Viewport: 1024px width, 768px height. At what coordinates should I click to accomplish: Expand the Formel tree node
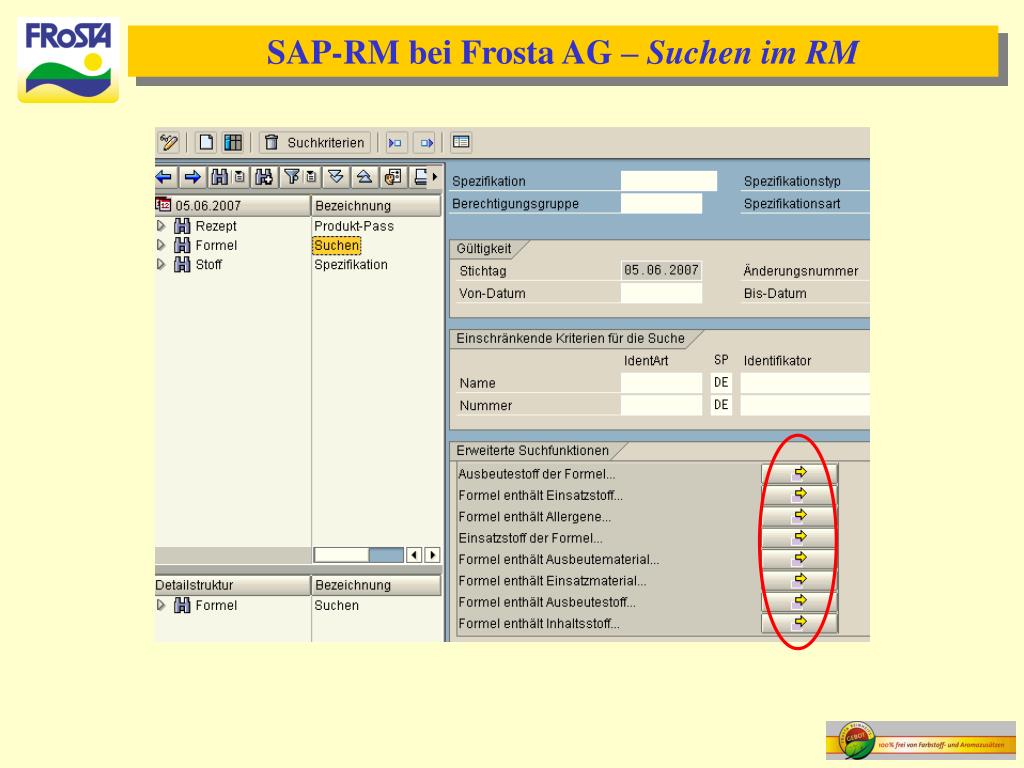[x=161, y=245]
